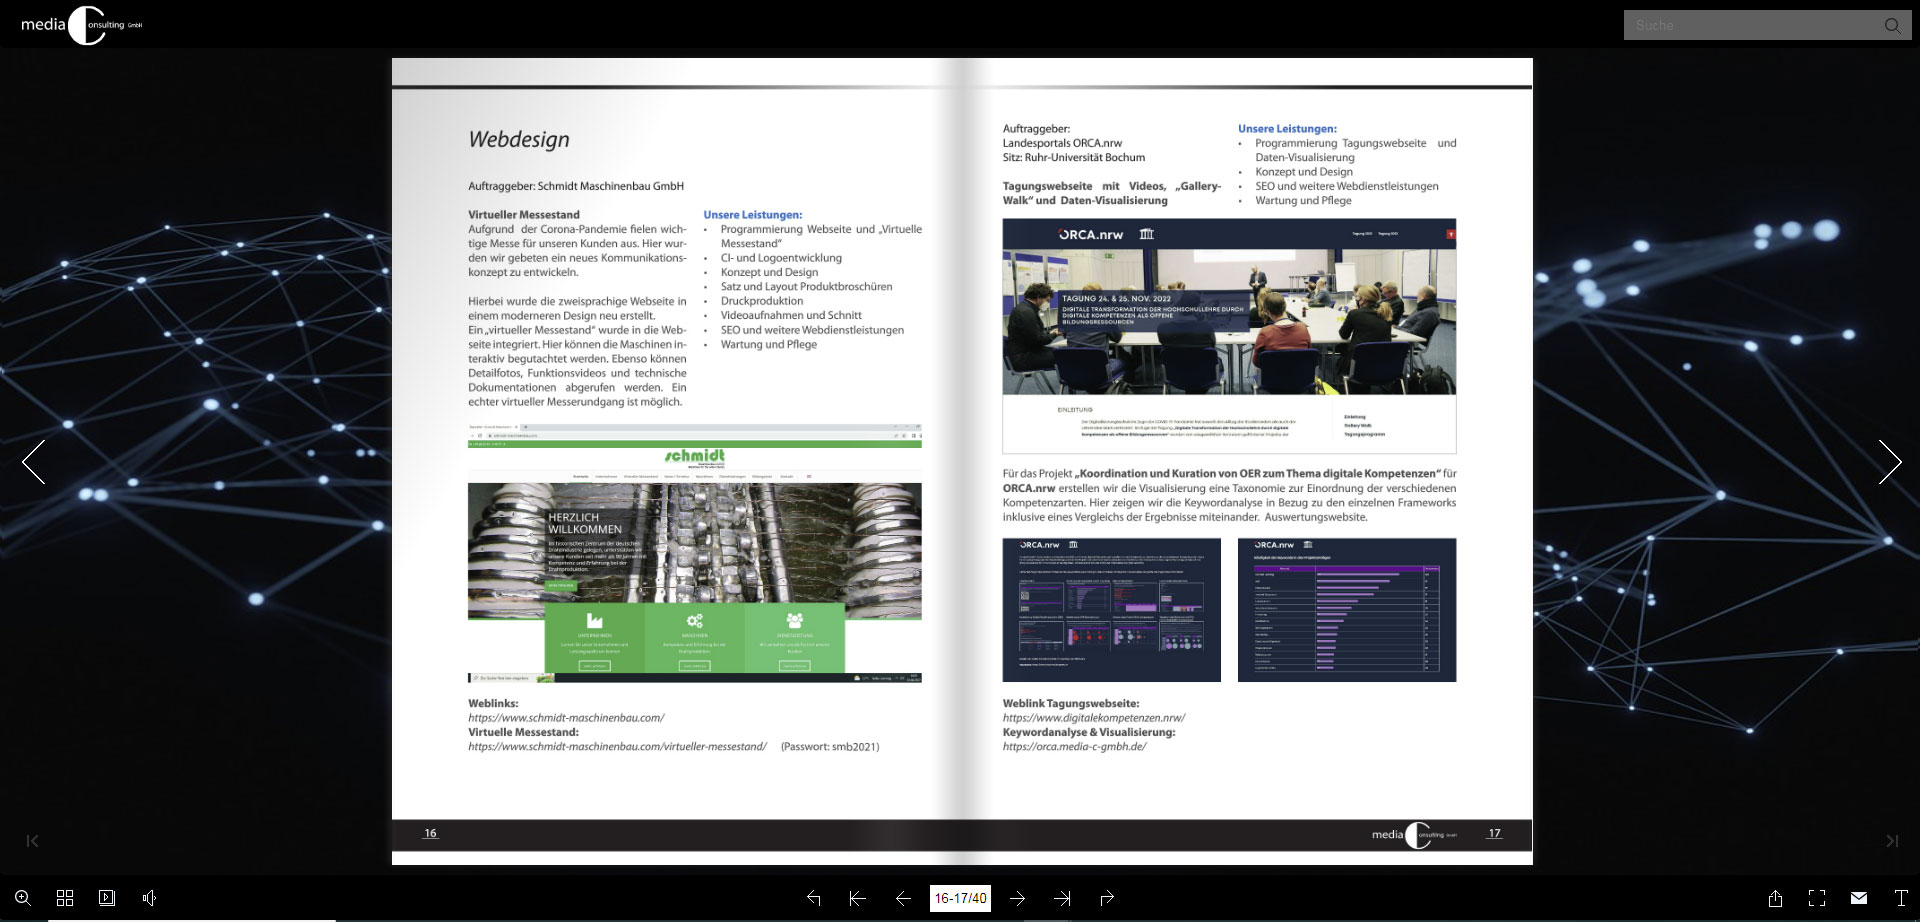Click the search magnifier button at top
The width and height of the screenshot is (1920, 922).
pyautogui.click(x=1892, y=25)
